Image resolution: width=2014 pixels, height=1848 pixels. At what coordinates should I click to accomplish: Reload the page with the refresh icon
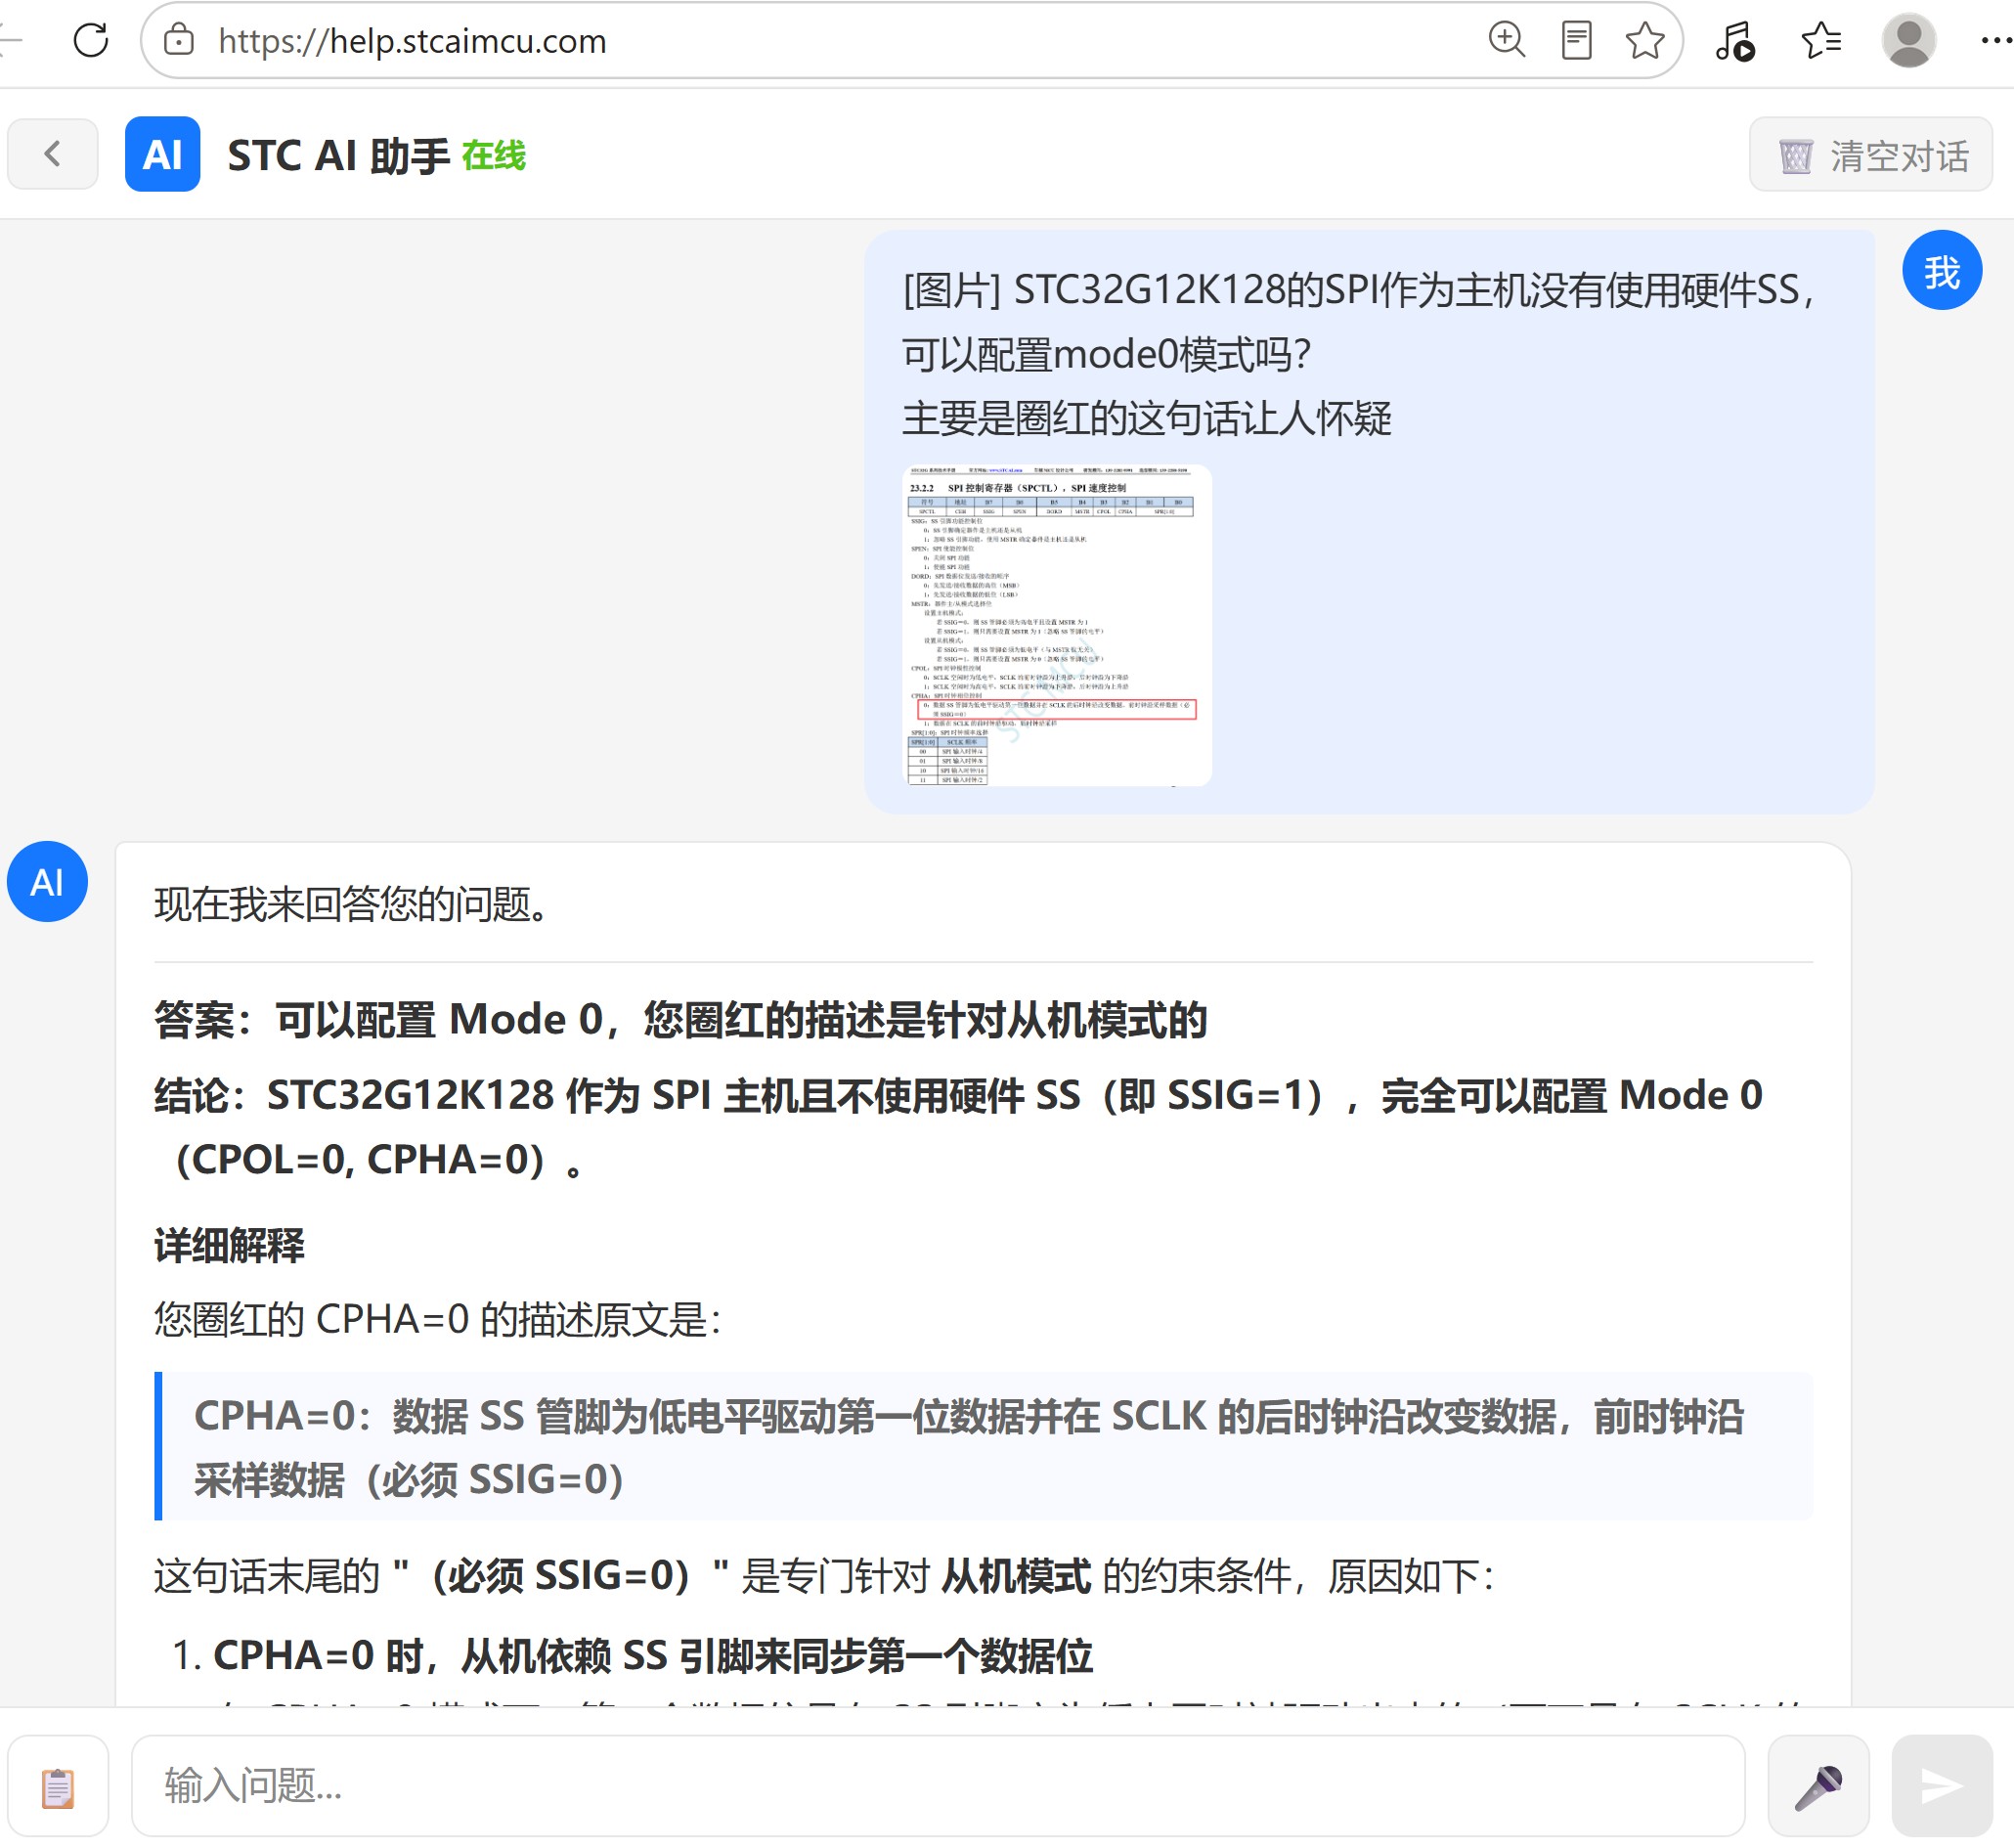pyautogui.click(x=90, y=40)
